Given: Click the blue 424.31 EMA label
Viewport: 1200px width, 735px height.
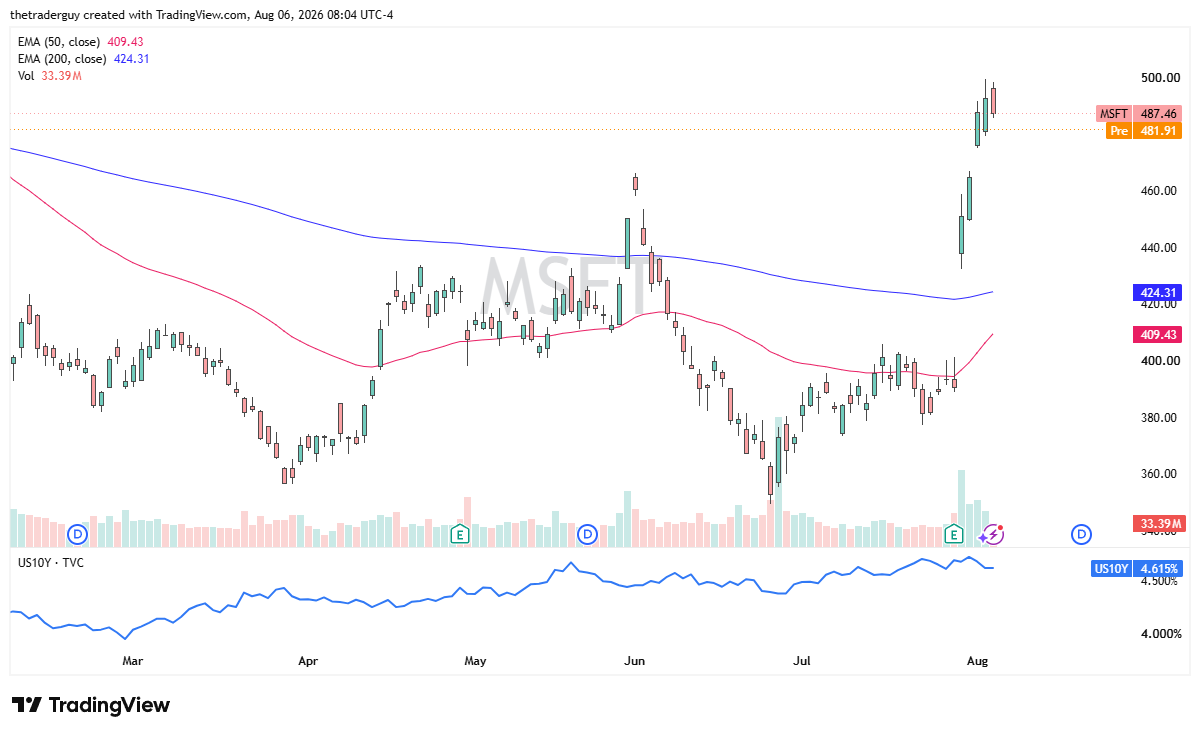Looking at the screenshot, I should [1158, 293].
